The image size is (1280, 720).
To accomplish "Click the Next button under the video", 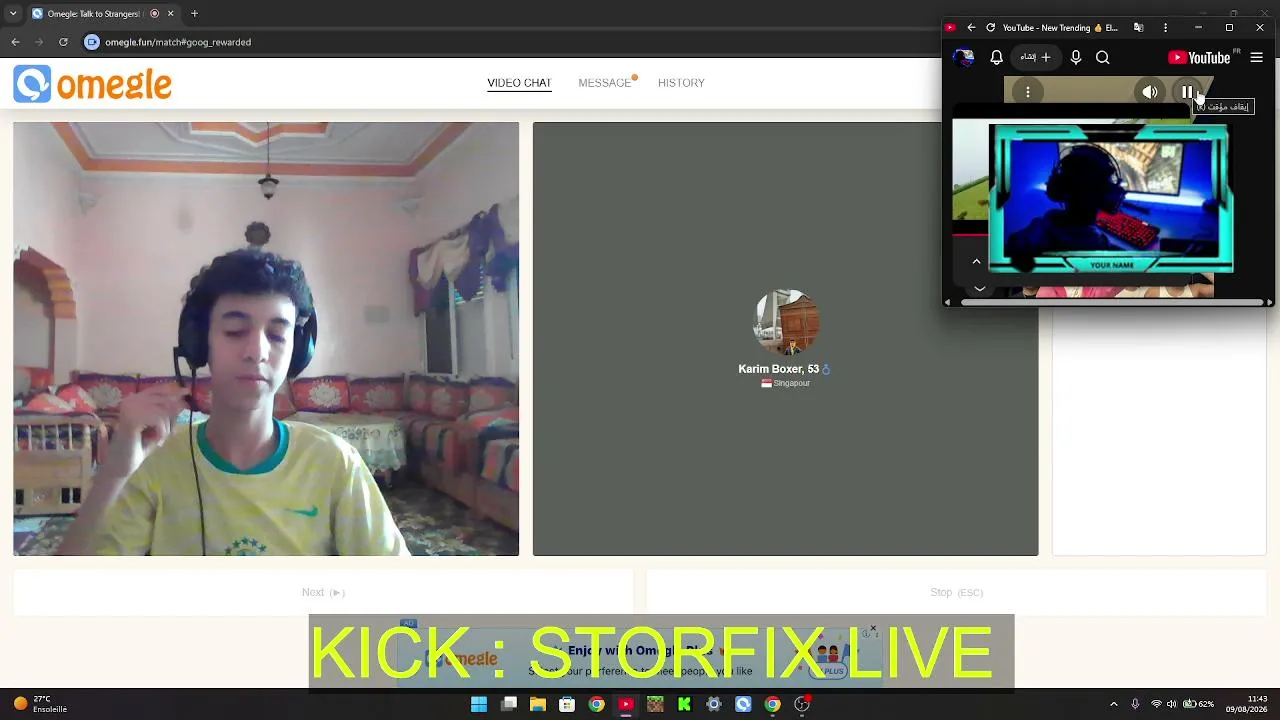I will 323,592.
